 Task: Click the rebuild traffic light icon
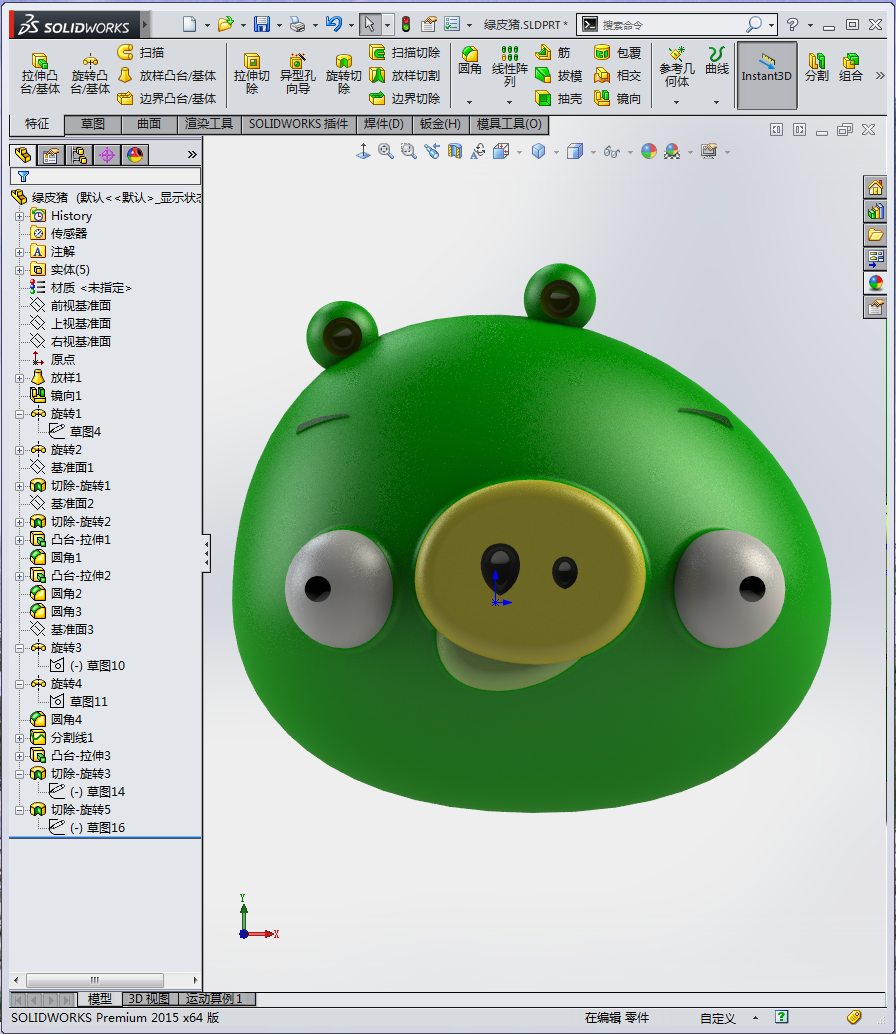(406, 24)
